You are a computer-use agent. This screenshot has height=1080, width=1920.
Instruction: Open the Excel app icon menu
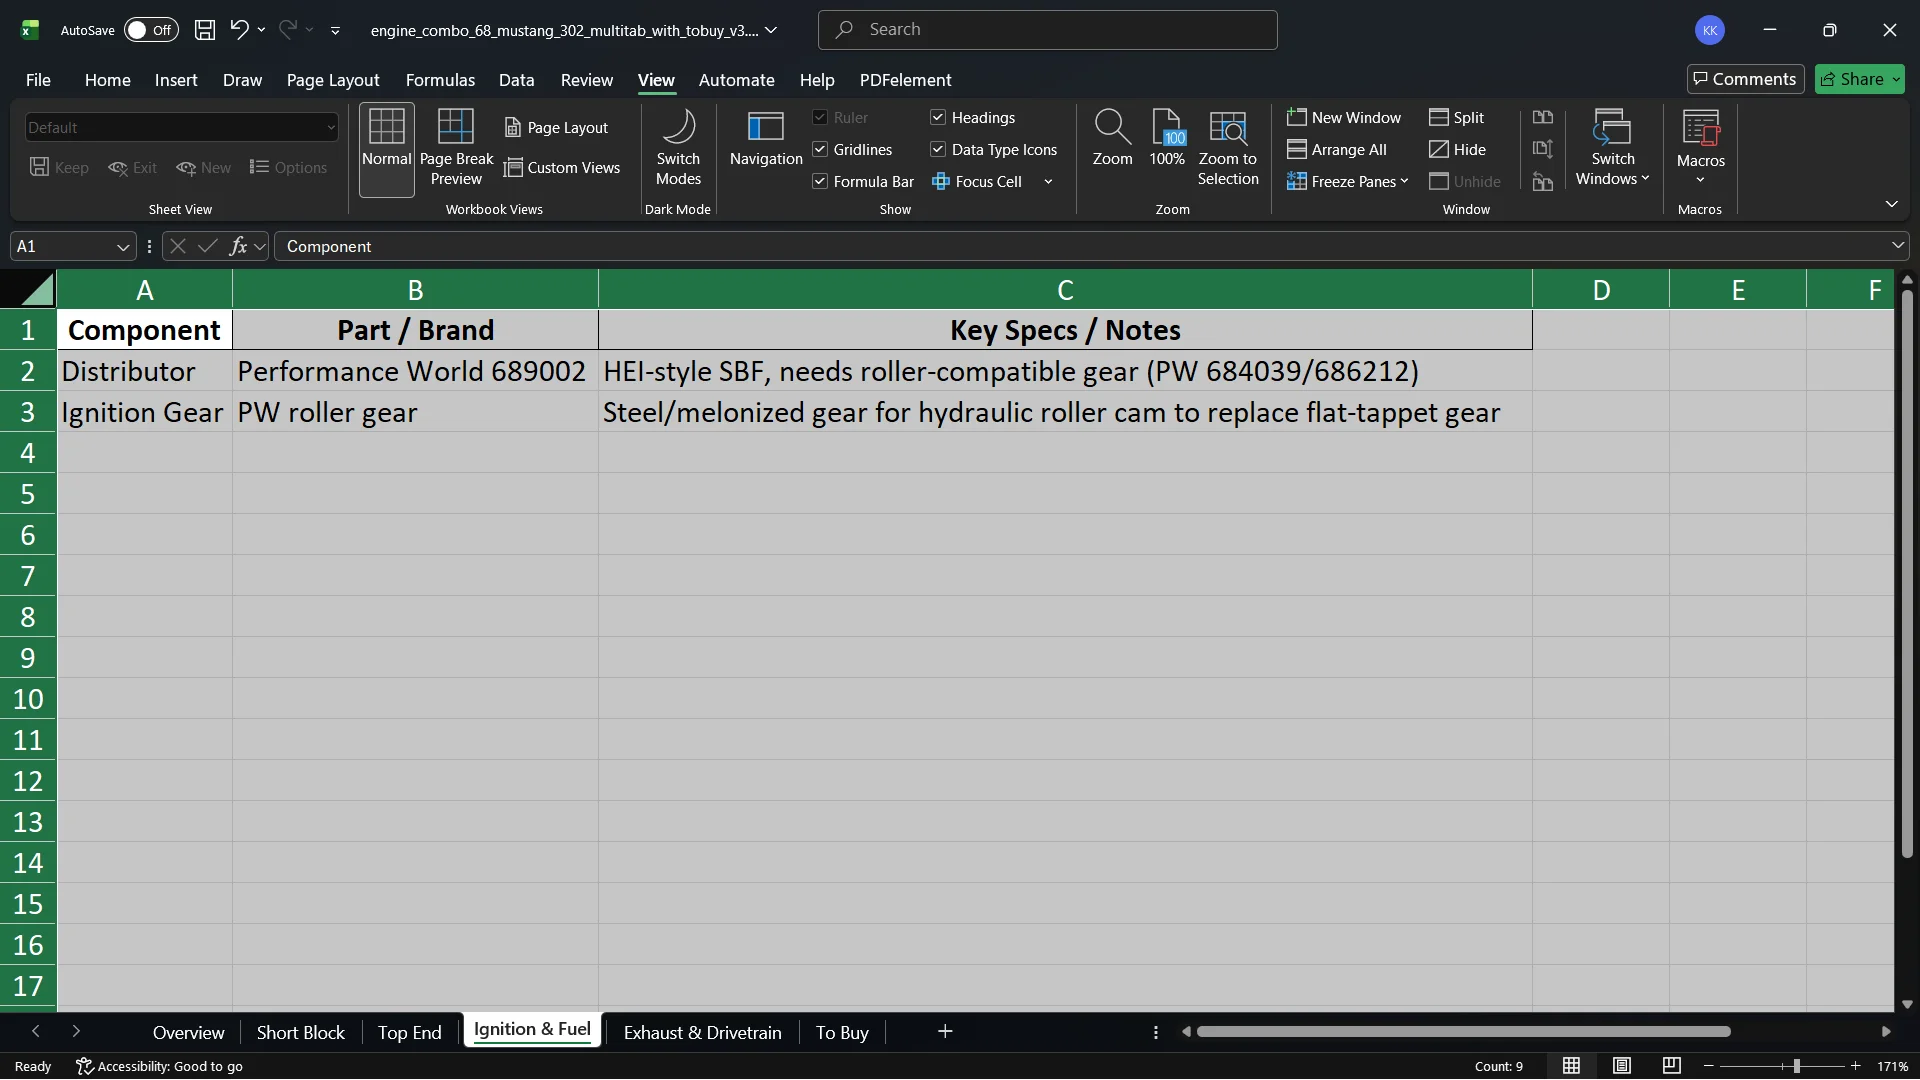click(30, 30)
